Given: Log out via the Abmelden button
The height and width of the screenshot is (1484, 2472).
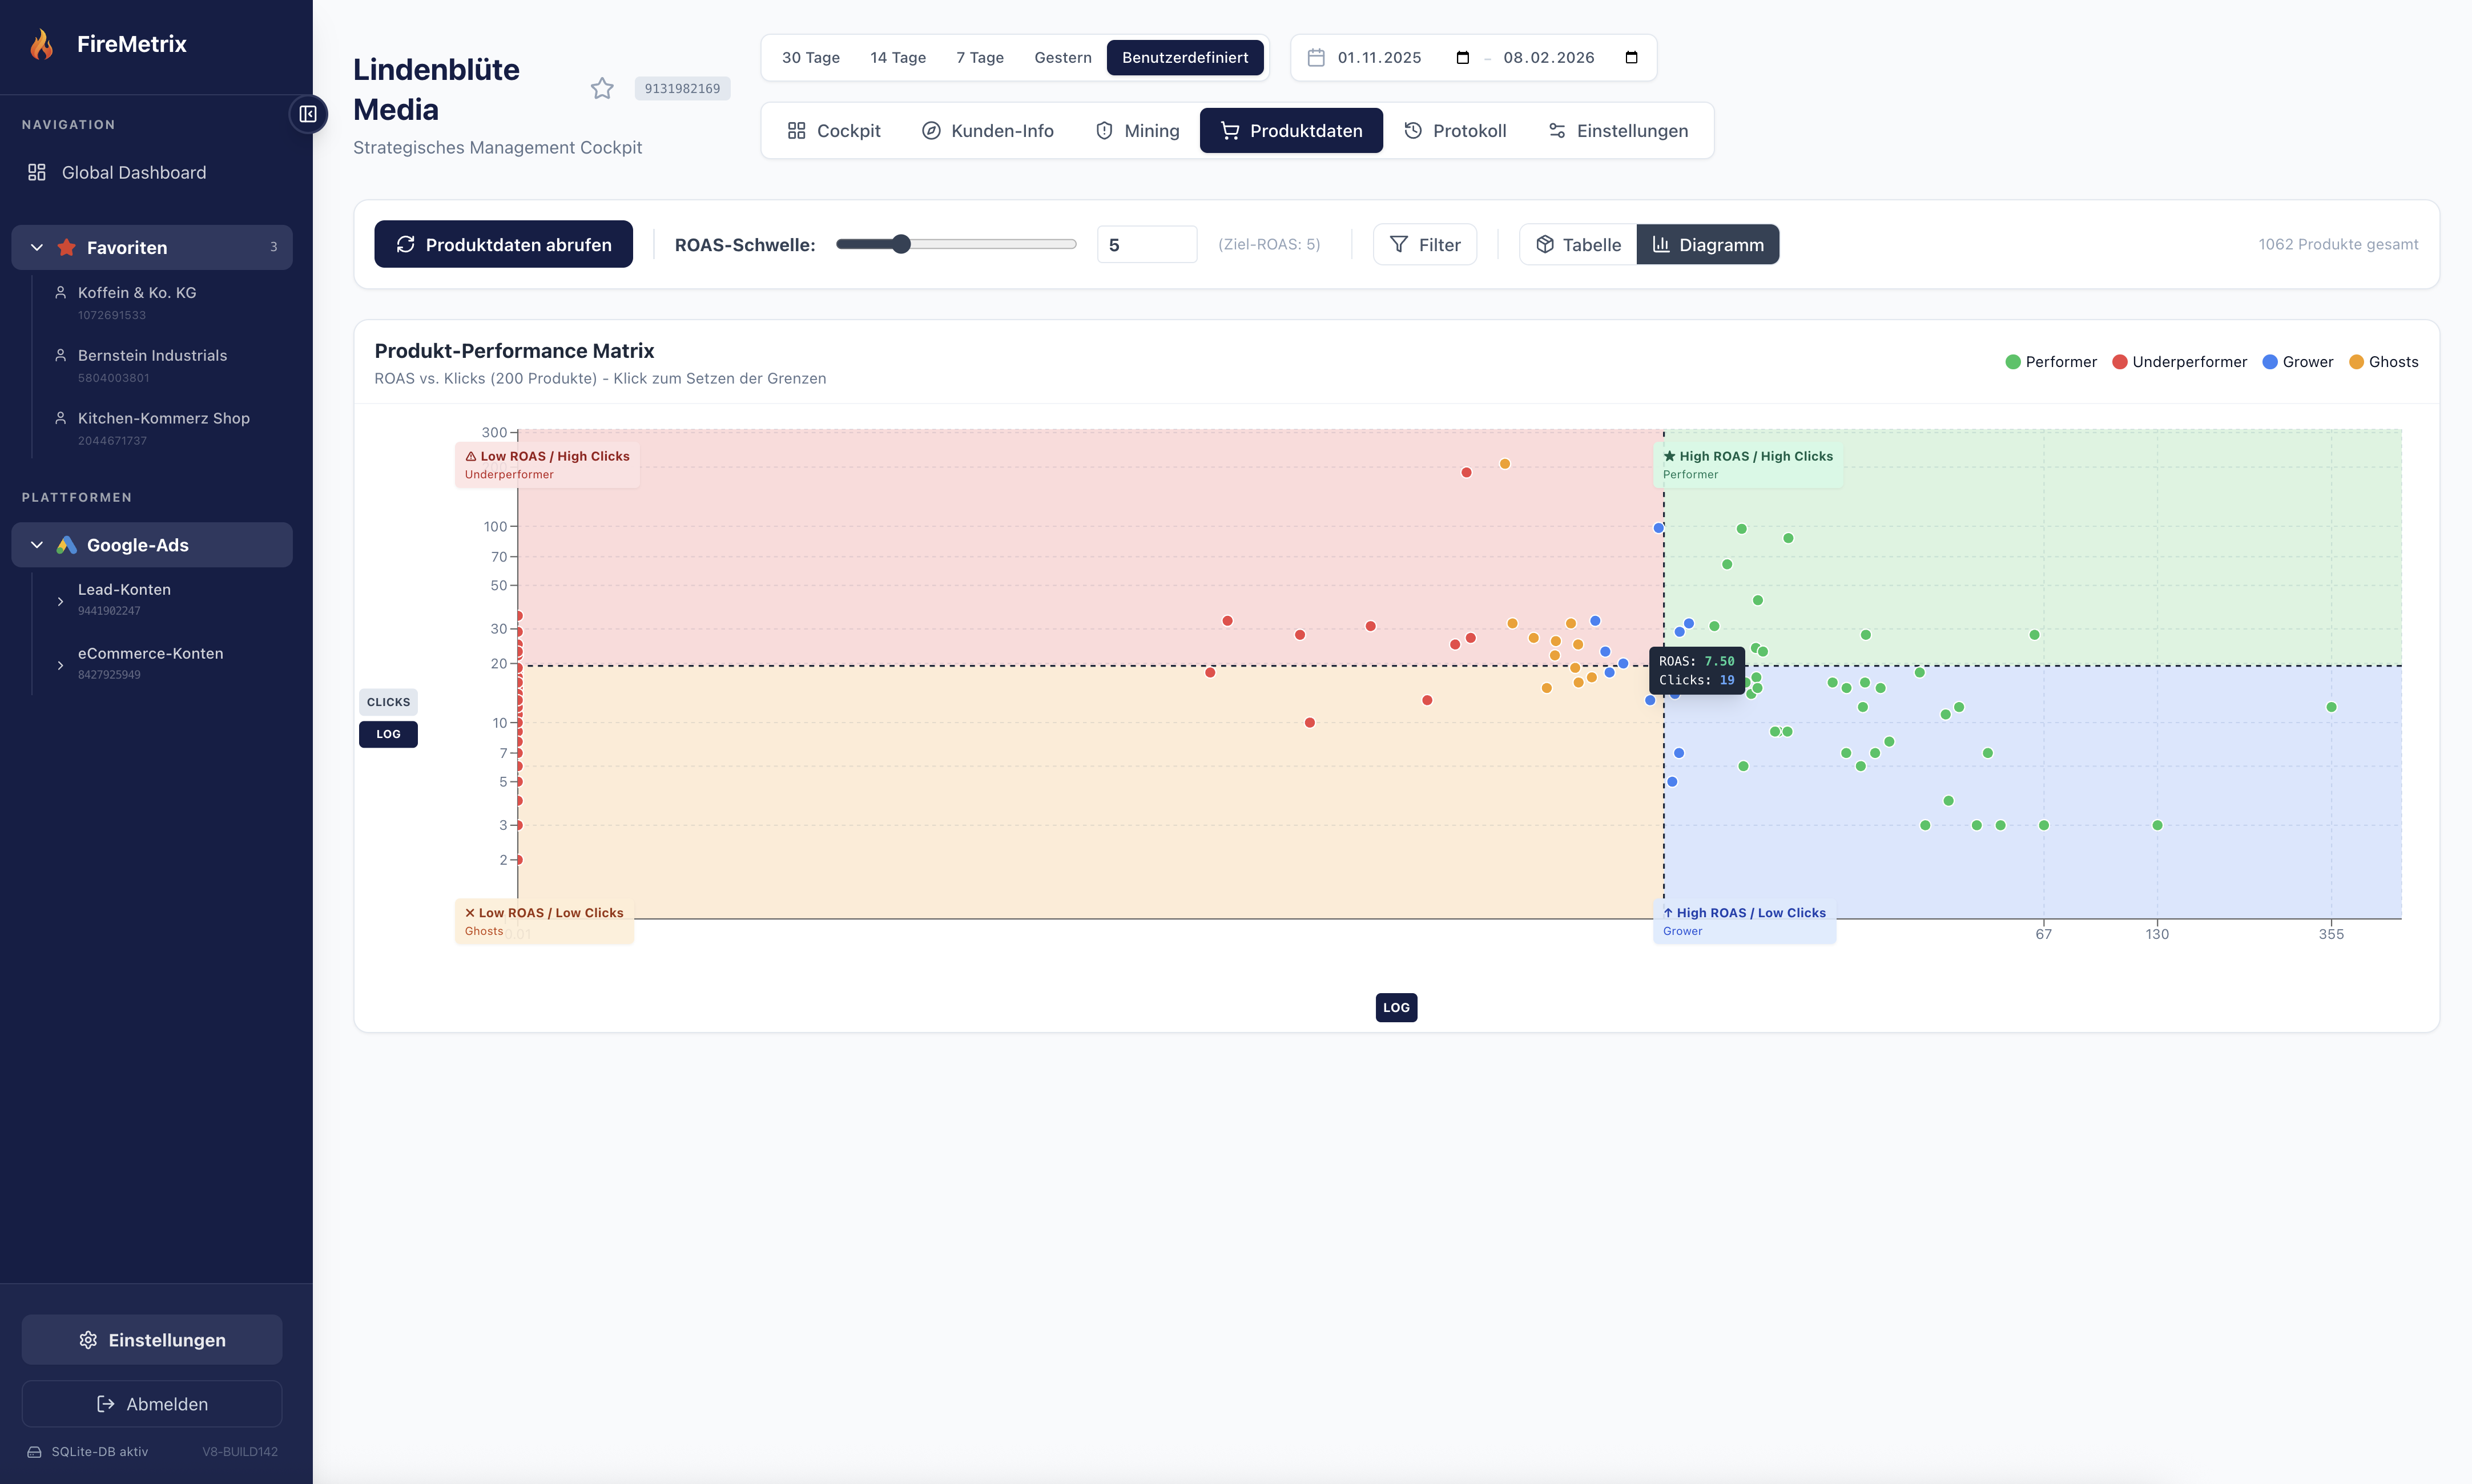Looking at the screenshot, I should (152, 1403).
